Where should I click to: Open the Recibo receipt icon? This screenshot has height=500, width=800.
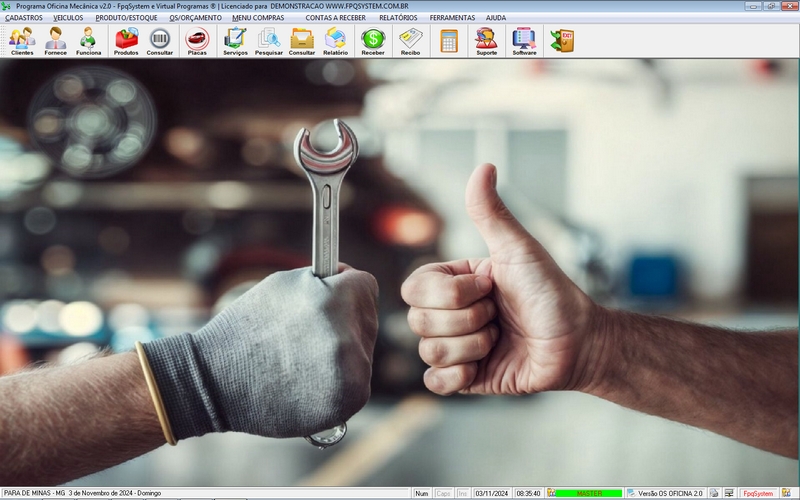[410, 41]
